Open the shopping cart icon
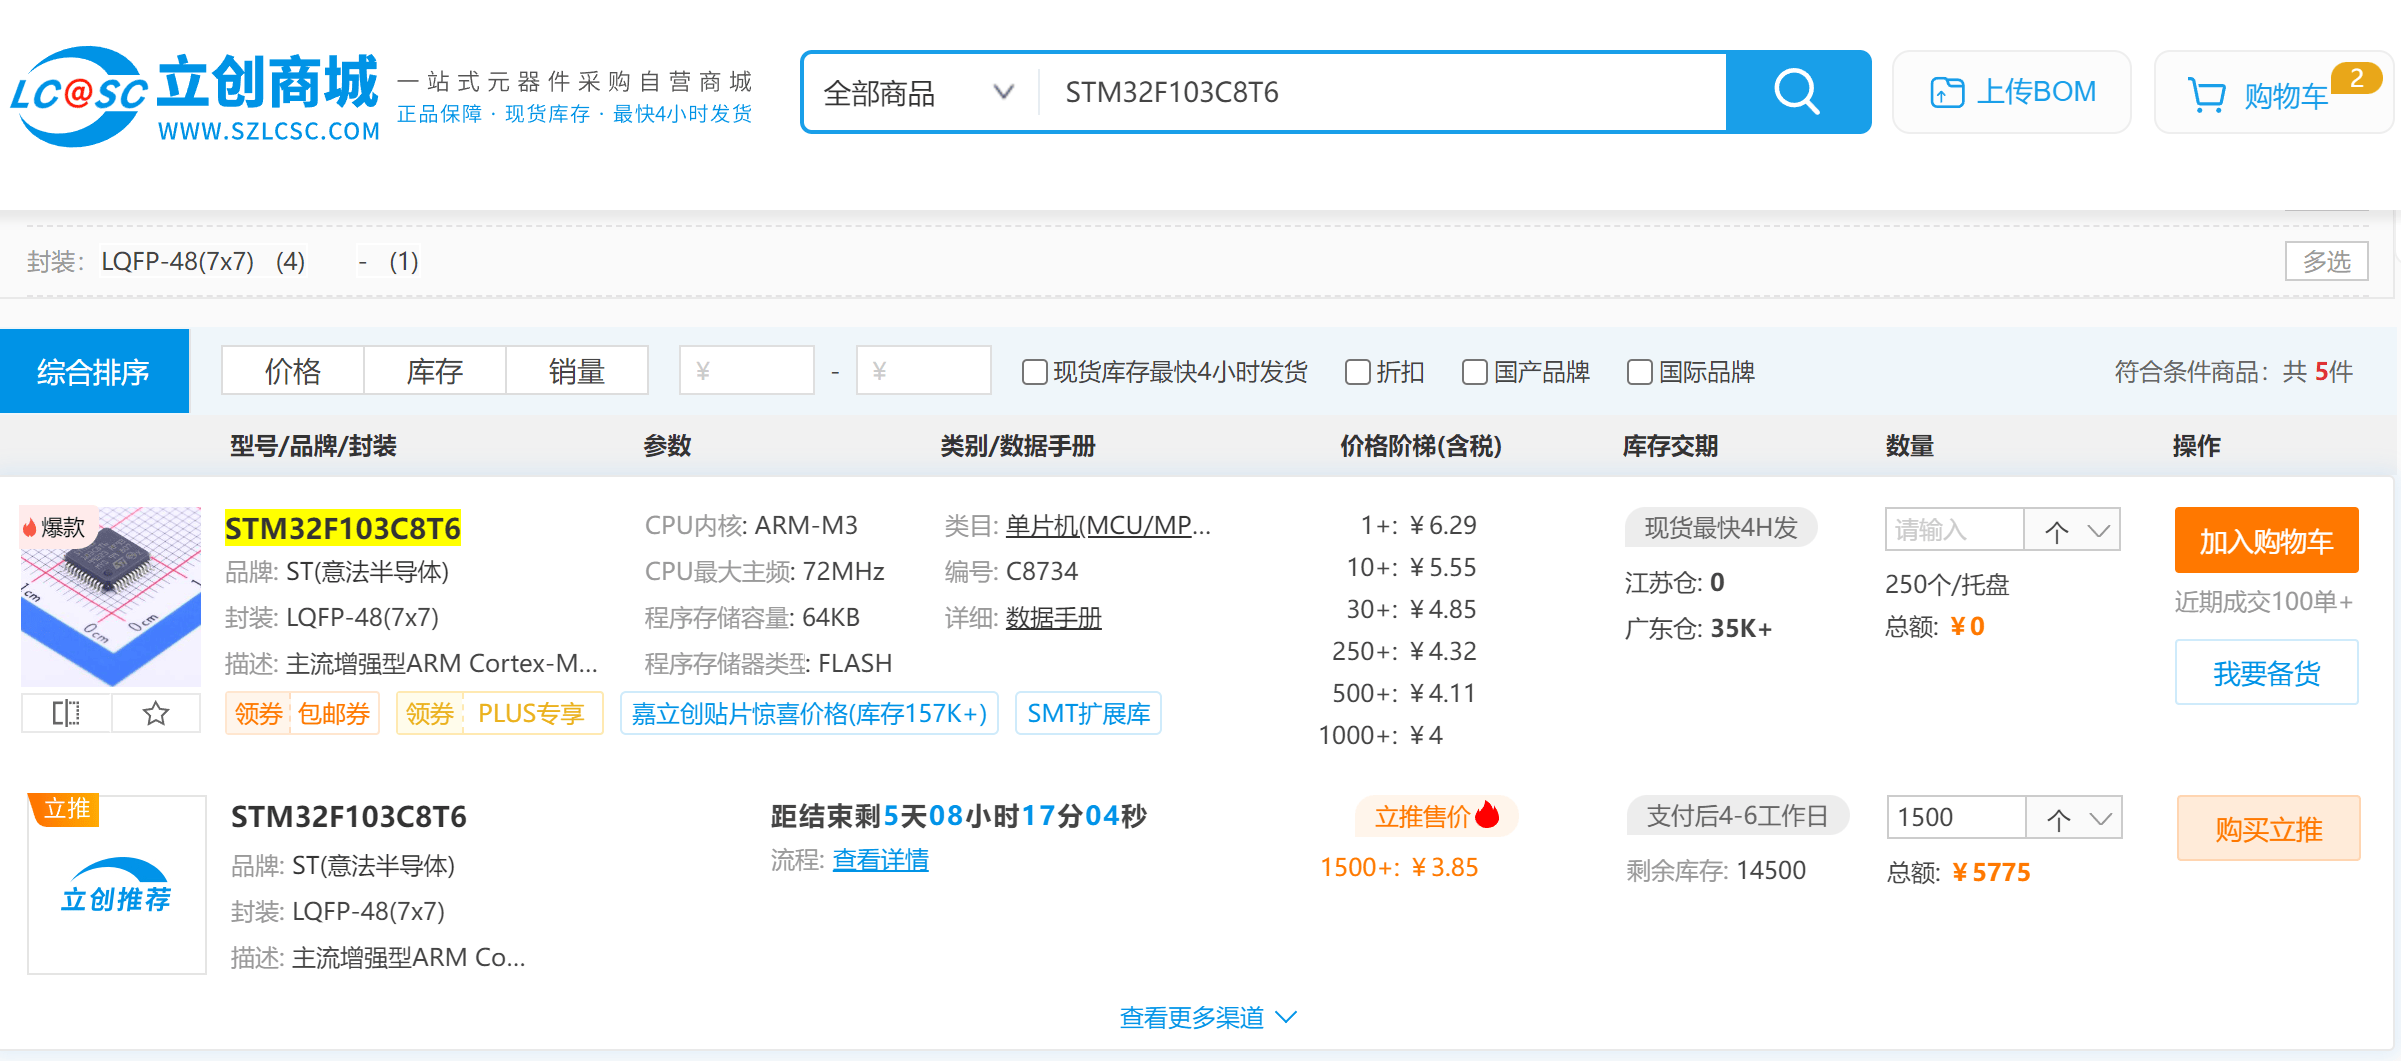The height and width of the screenshot is (1061, 2401). [2206, 95]
